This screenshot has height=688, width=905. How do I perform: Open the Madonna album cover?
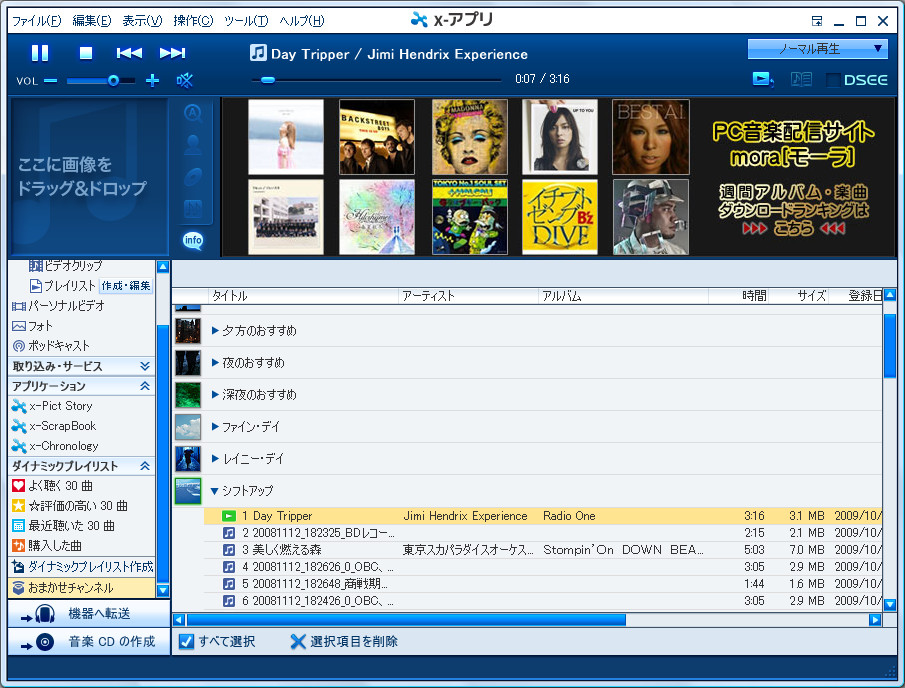coord(470,137)
